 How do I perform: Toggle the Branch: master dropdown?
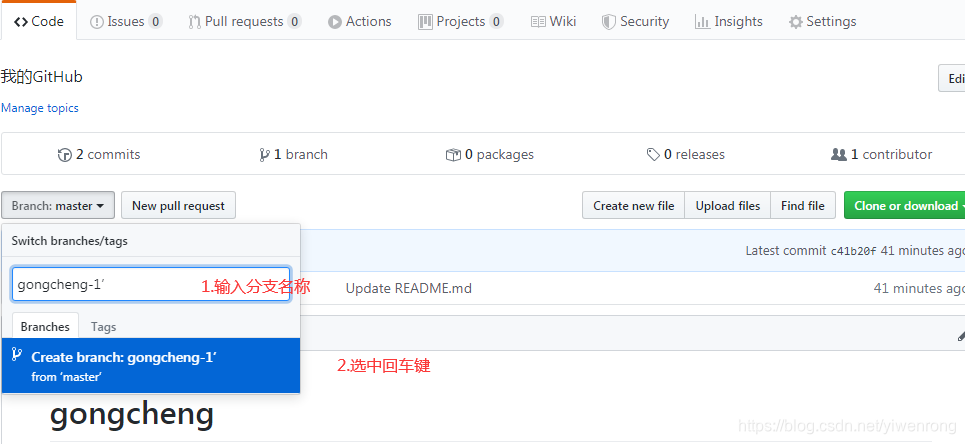tap(58, 206)
